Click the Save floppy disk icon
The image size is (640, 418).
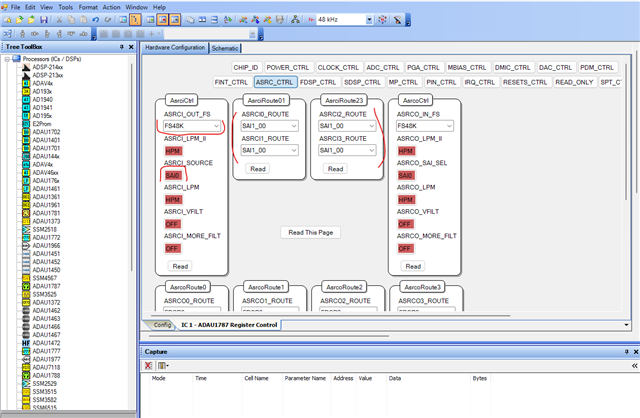click(x=44, y=20)
